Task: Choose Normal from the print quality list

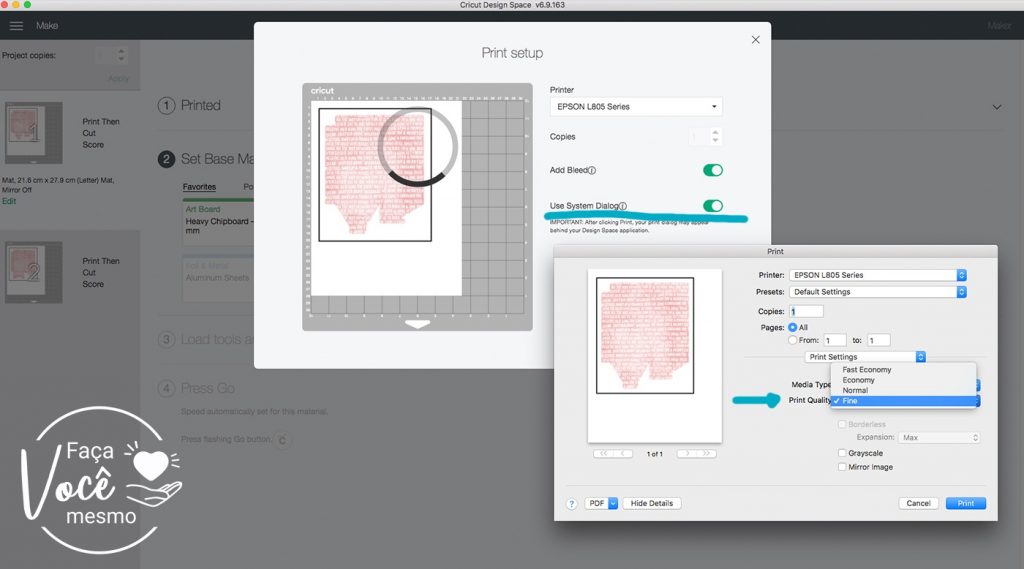Action: point(855,390)
